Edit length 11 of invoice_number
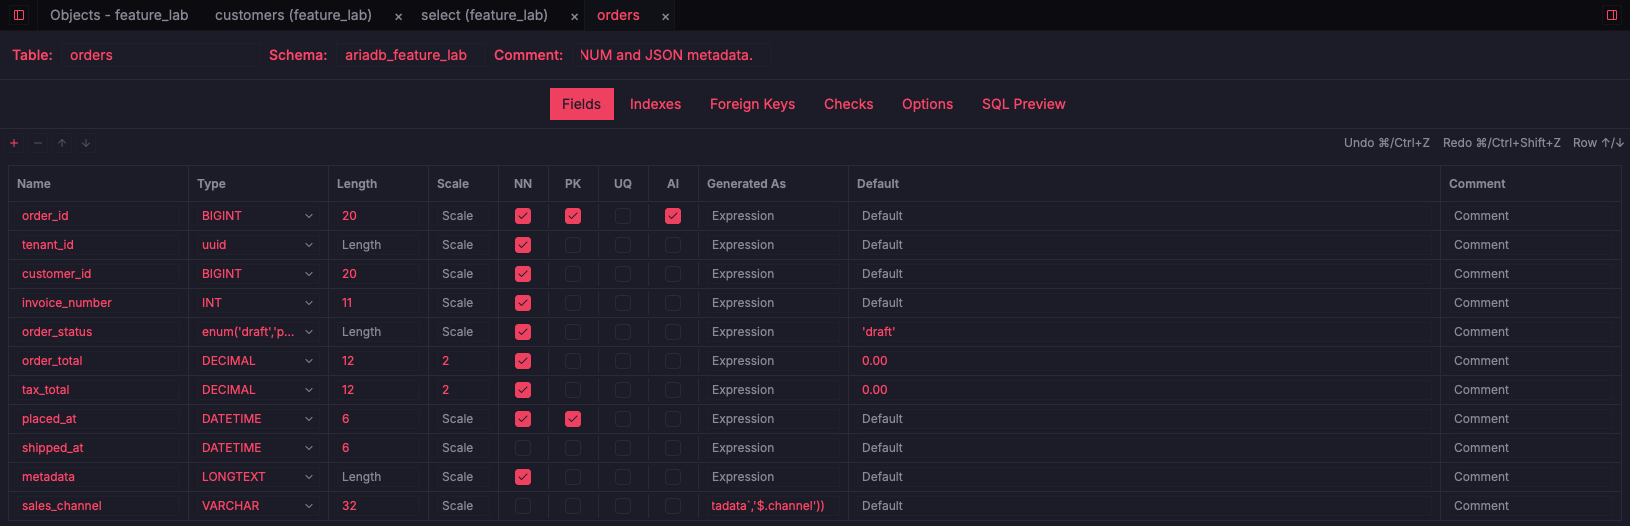The image size is (1630, 526). pyautogui.click(x=378, y=303)
